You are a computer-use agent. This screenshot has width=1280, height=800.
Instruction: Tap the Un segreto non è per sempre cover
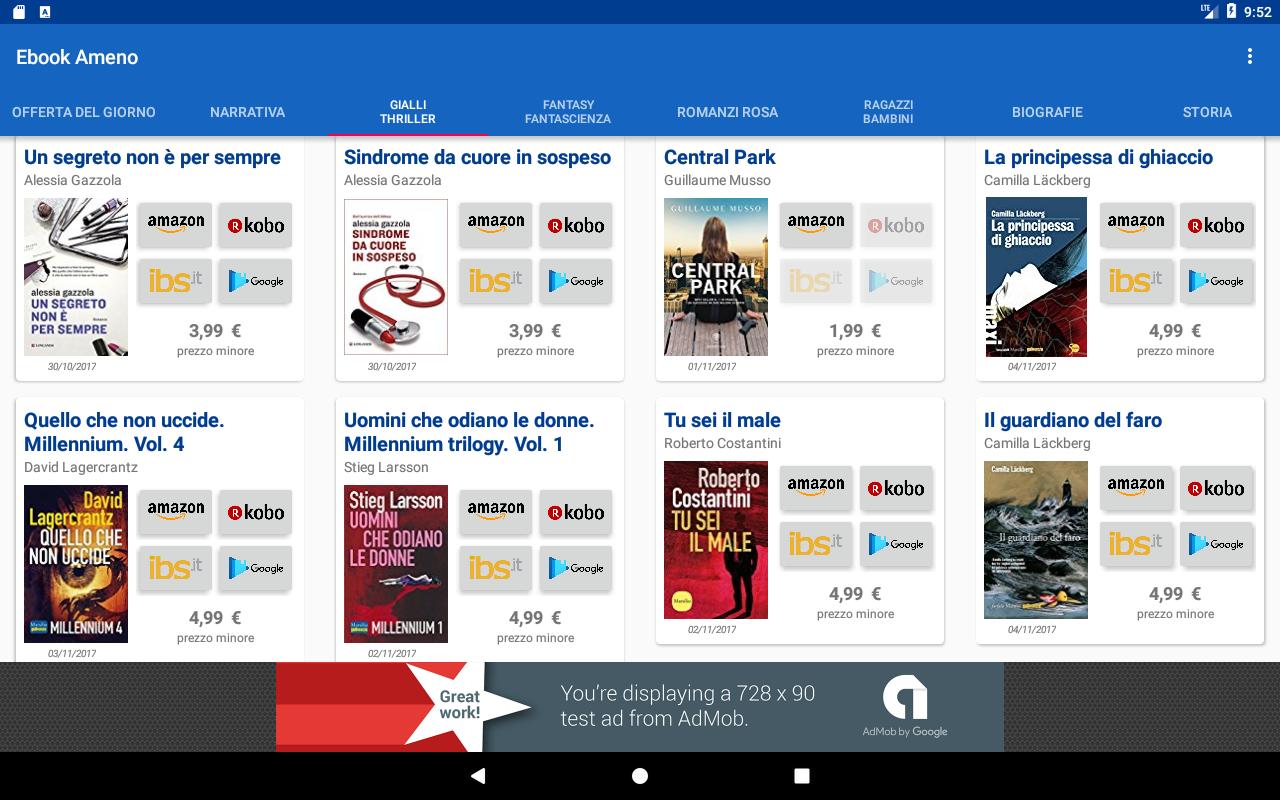76,277
